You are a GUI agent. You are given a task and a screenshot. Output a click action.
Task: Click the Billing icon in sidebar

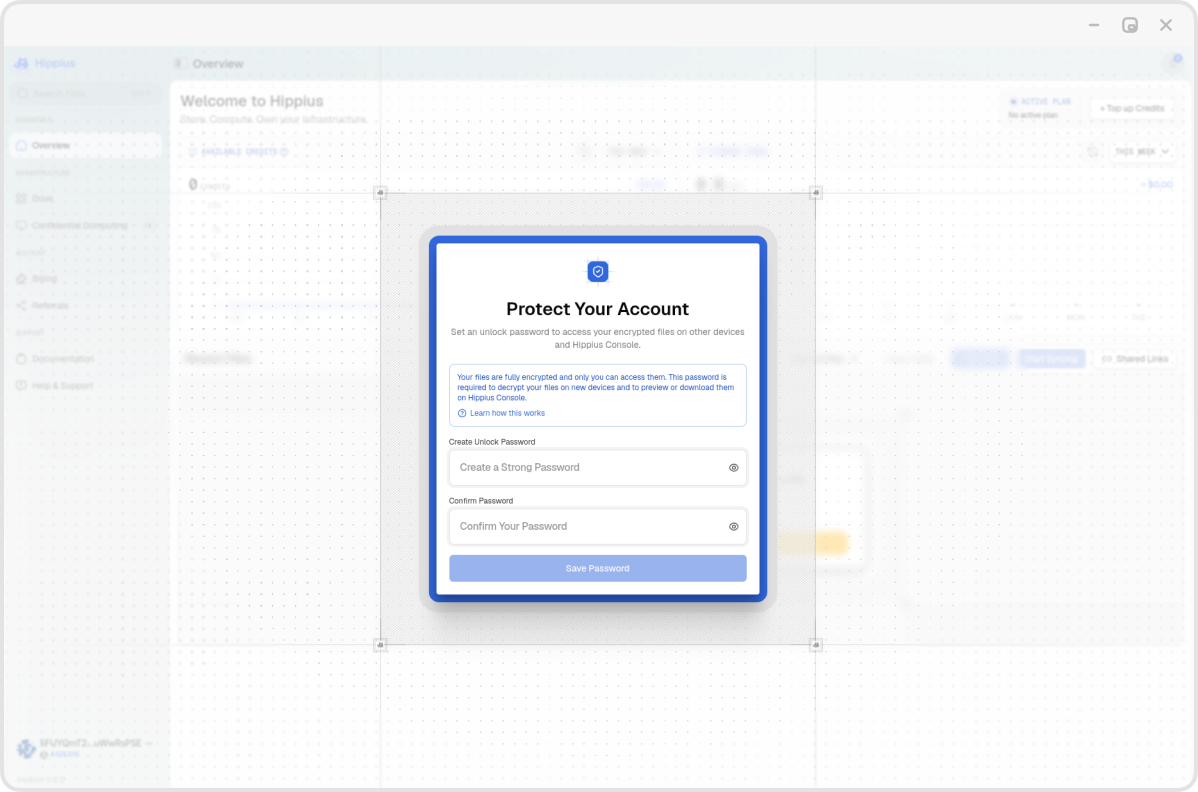[21, 279]
